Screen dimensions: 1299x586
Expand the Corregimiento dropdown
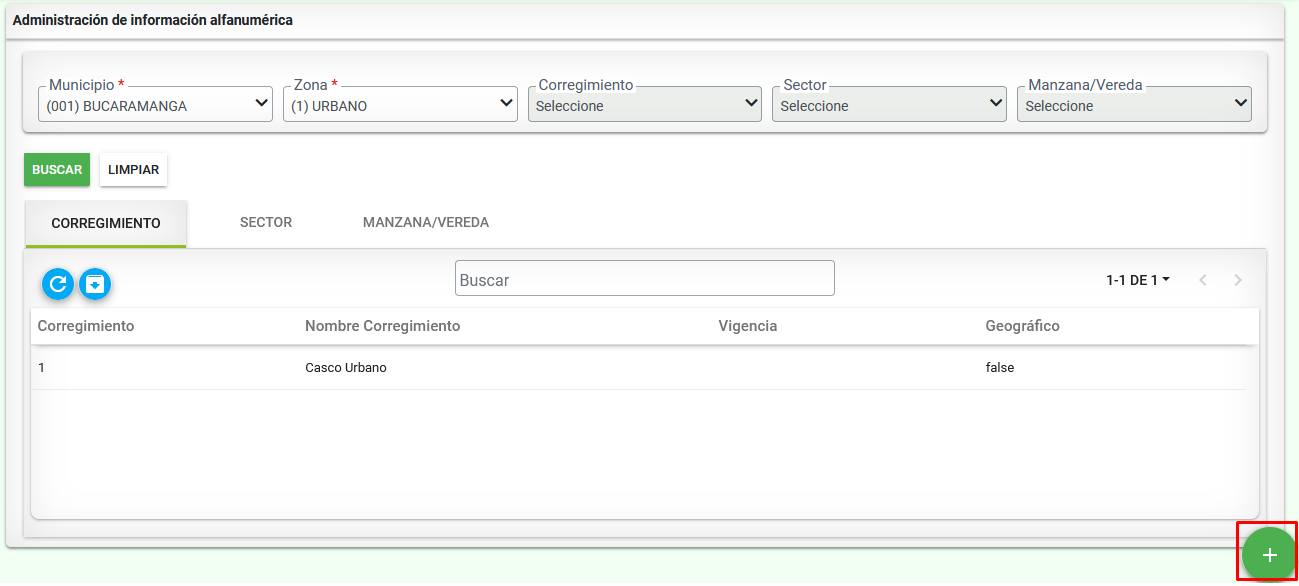pyautogui.click(x=645, y=105)
